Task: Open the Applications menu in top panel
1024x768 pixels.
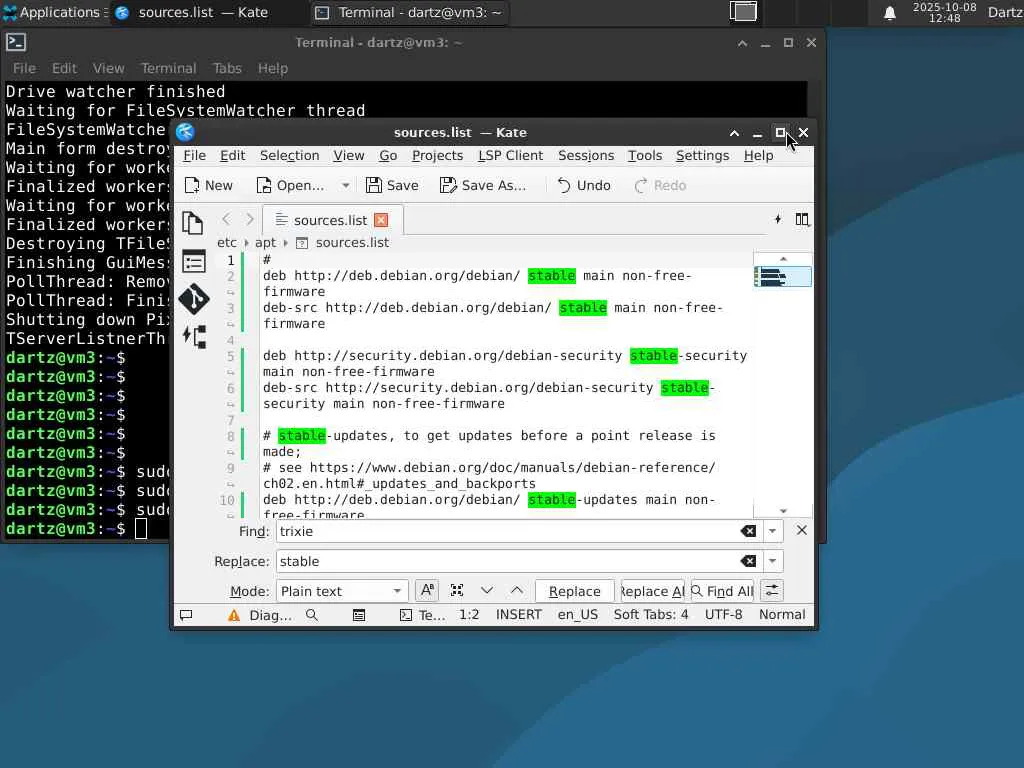Action: click(54, 12)
